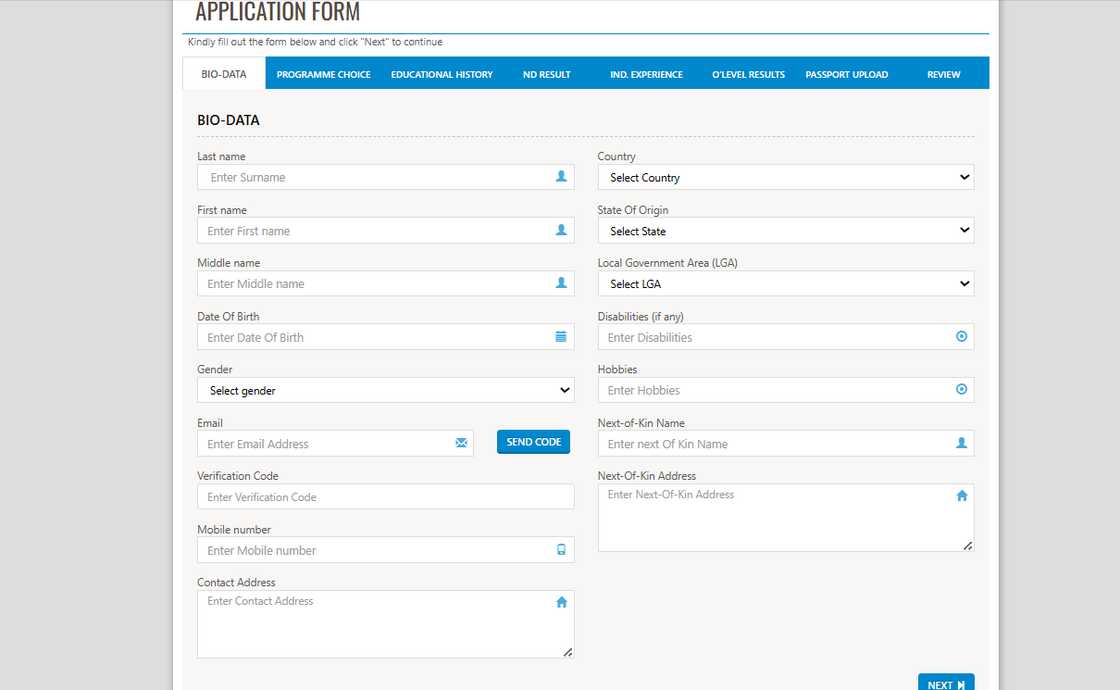Open the Select Country dropdown

785,178
